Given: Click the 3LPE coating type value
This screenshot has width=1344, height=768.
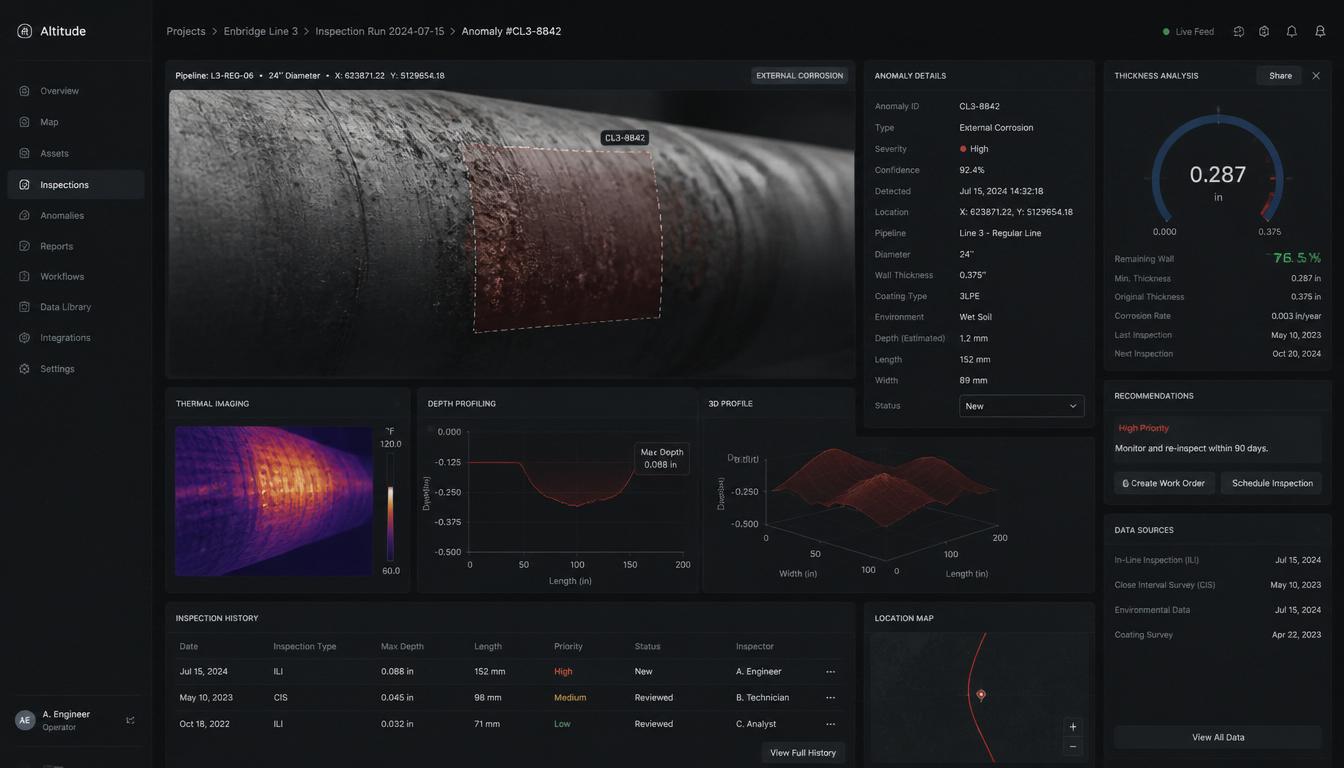Looking at the screenshot, I should click(x=970, y=296).
